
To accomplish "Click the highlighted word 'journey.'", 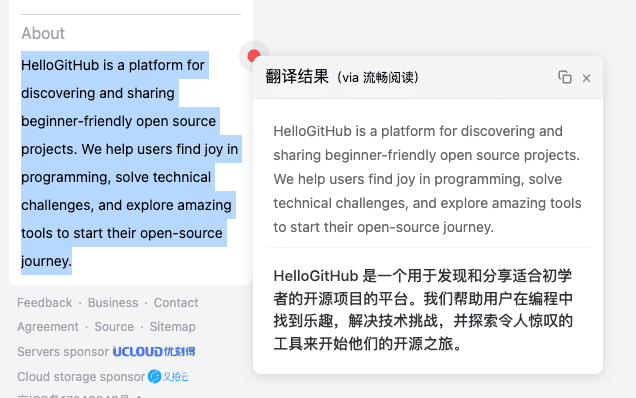I will 46,261.
